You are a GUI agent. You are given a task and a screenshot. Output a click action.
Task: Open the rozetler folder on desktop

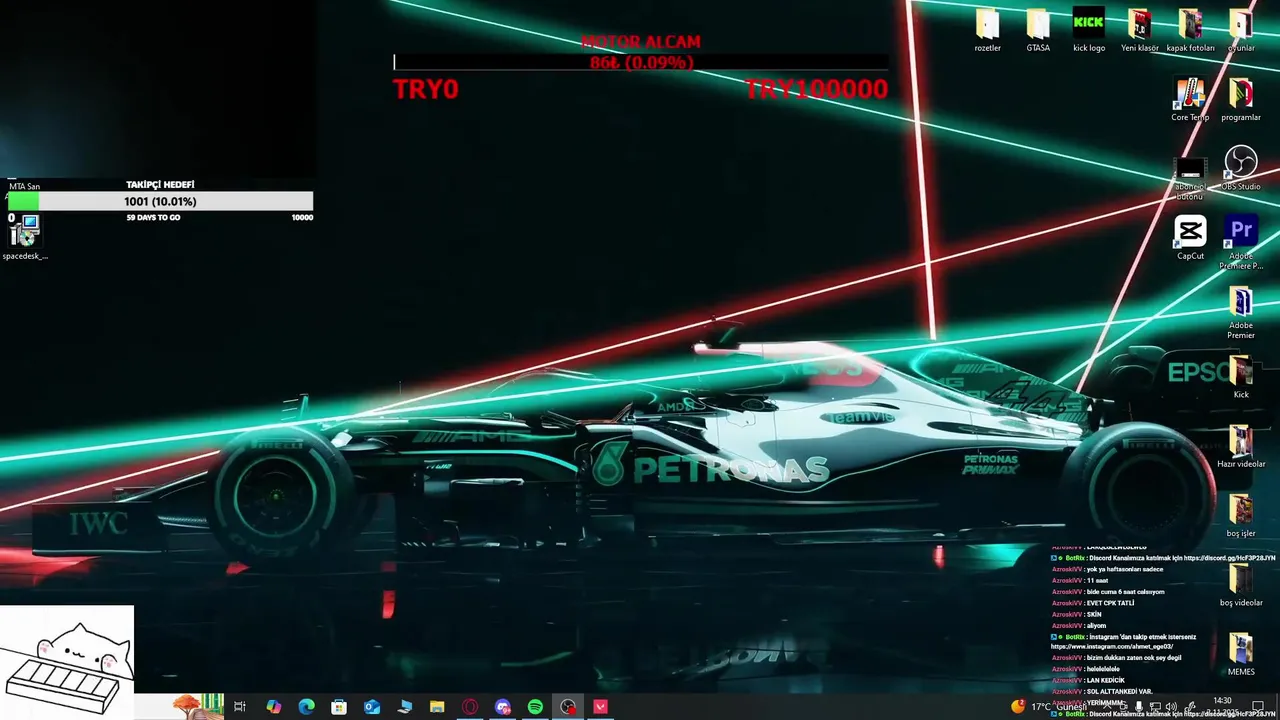(x=987, y=30)
